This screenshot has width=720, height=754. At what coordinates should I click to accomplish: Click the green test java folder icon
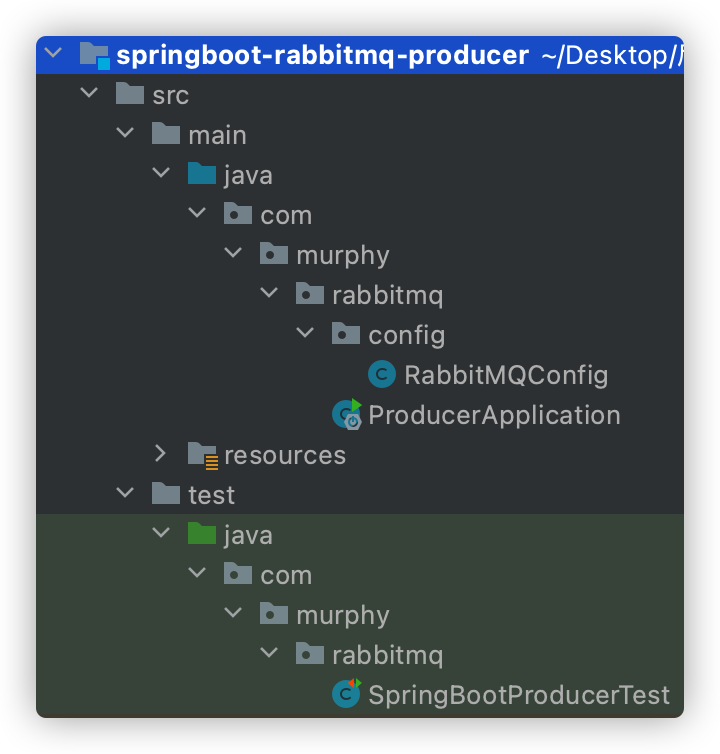[x=202, y=535]
